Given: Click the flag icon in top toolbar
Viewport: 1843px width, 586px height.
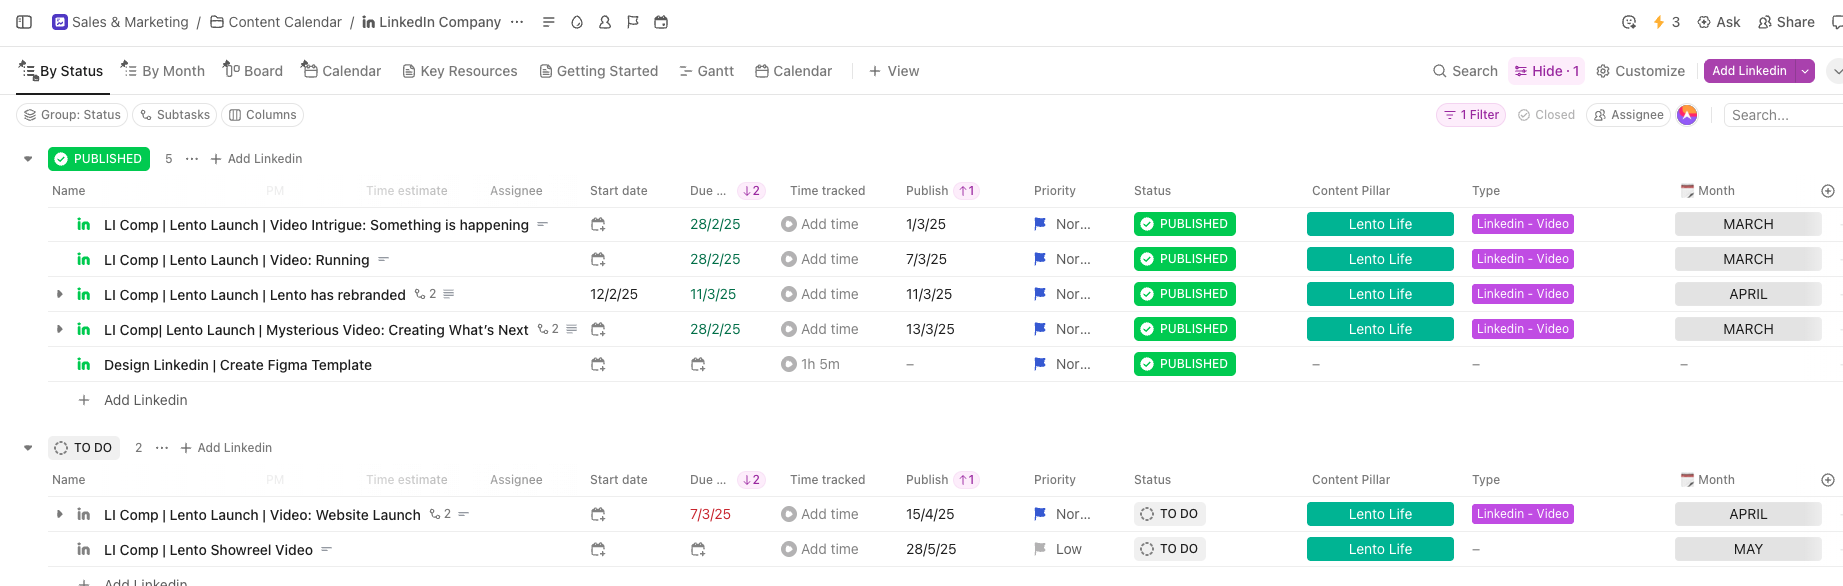Looking at the screenshot, I should click(x=633, y=22).
